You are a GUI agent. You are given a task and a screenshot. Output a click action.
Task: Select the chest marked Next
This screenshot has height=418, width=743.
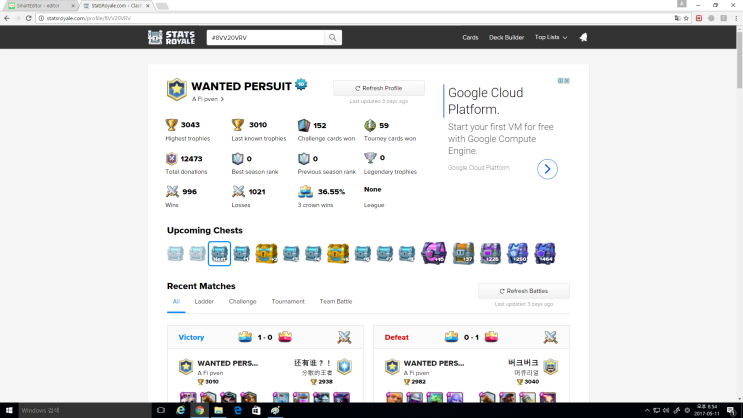click(x=219, y=253)
